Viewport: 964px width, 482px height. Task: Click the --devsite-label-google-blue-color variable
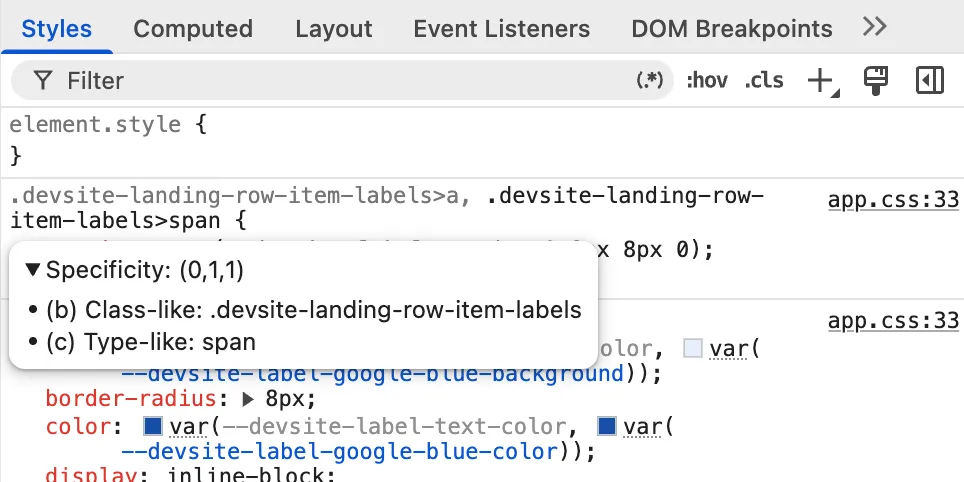tap(339, 452)
